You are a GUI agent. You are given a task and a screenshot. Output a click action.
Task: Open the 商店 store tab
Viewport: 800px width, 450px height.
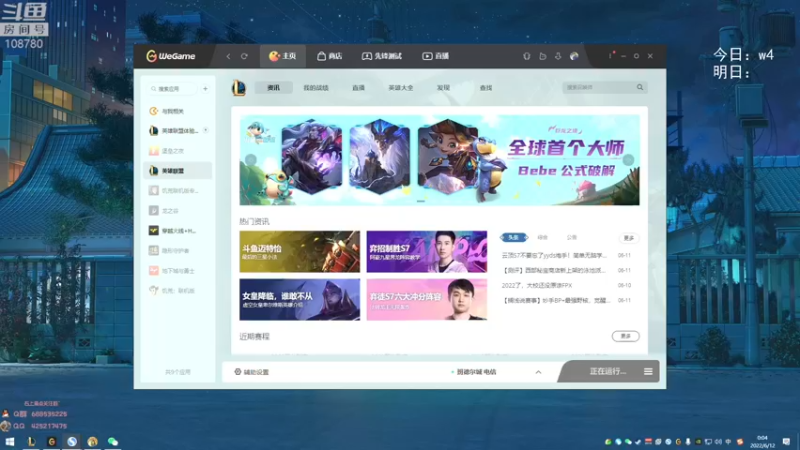(x=330, y=56)
